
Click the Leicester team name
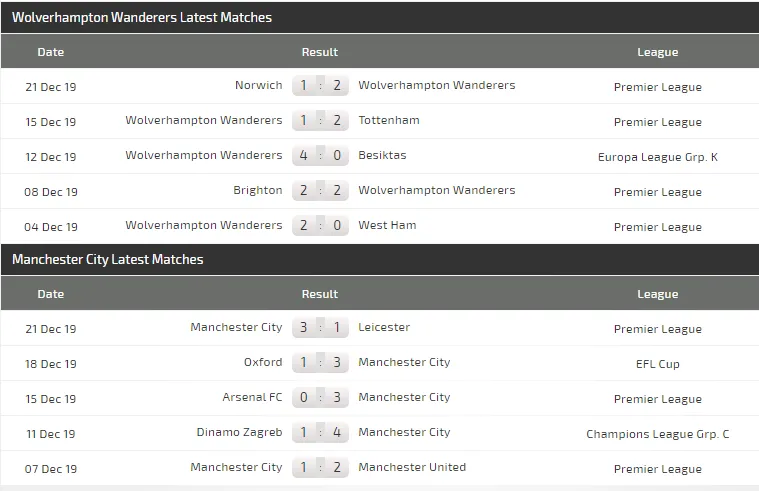(x=384, y=327)
